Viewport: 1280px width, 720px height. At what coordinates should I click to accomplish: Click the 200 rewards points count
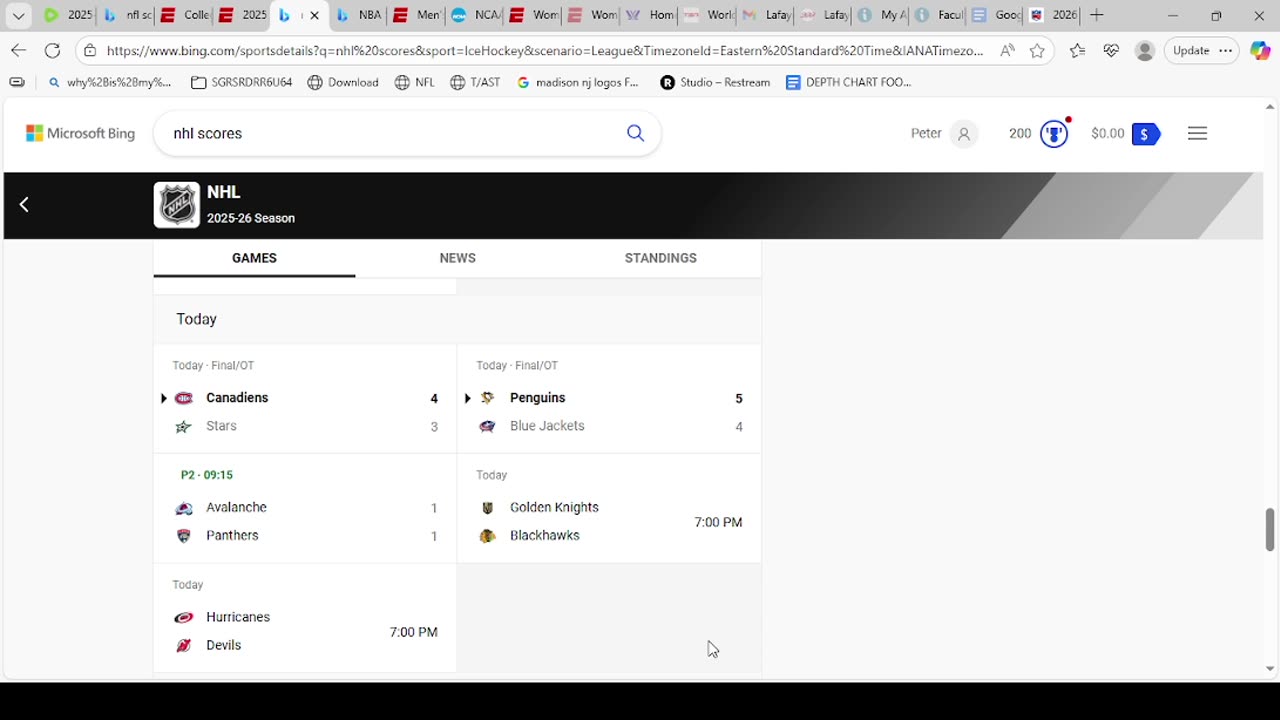pyautogui.click(x=1020, y=133)
